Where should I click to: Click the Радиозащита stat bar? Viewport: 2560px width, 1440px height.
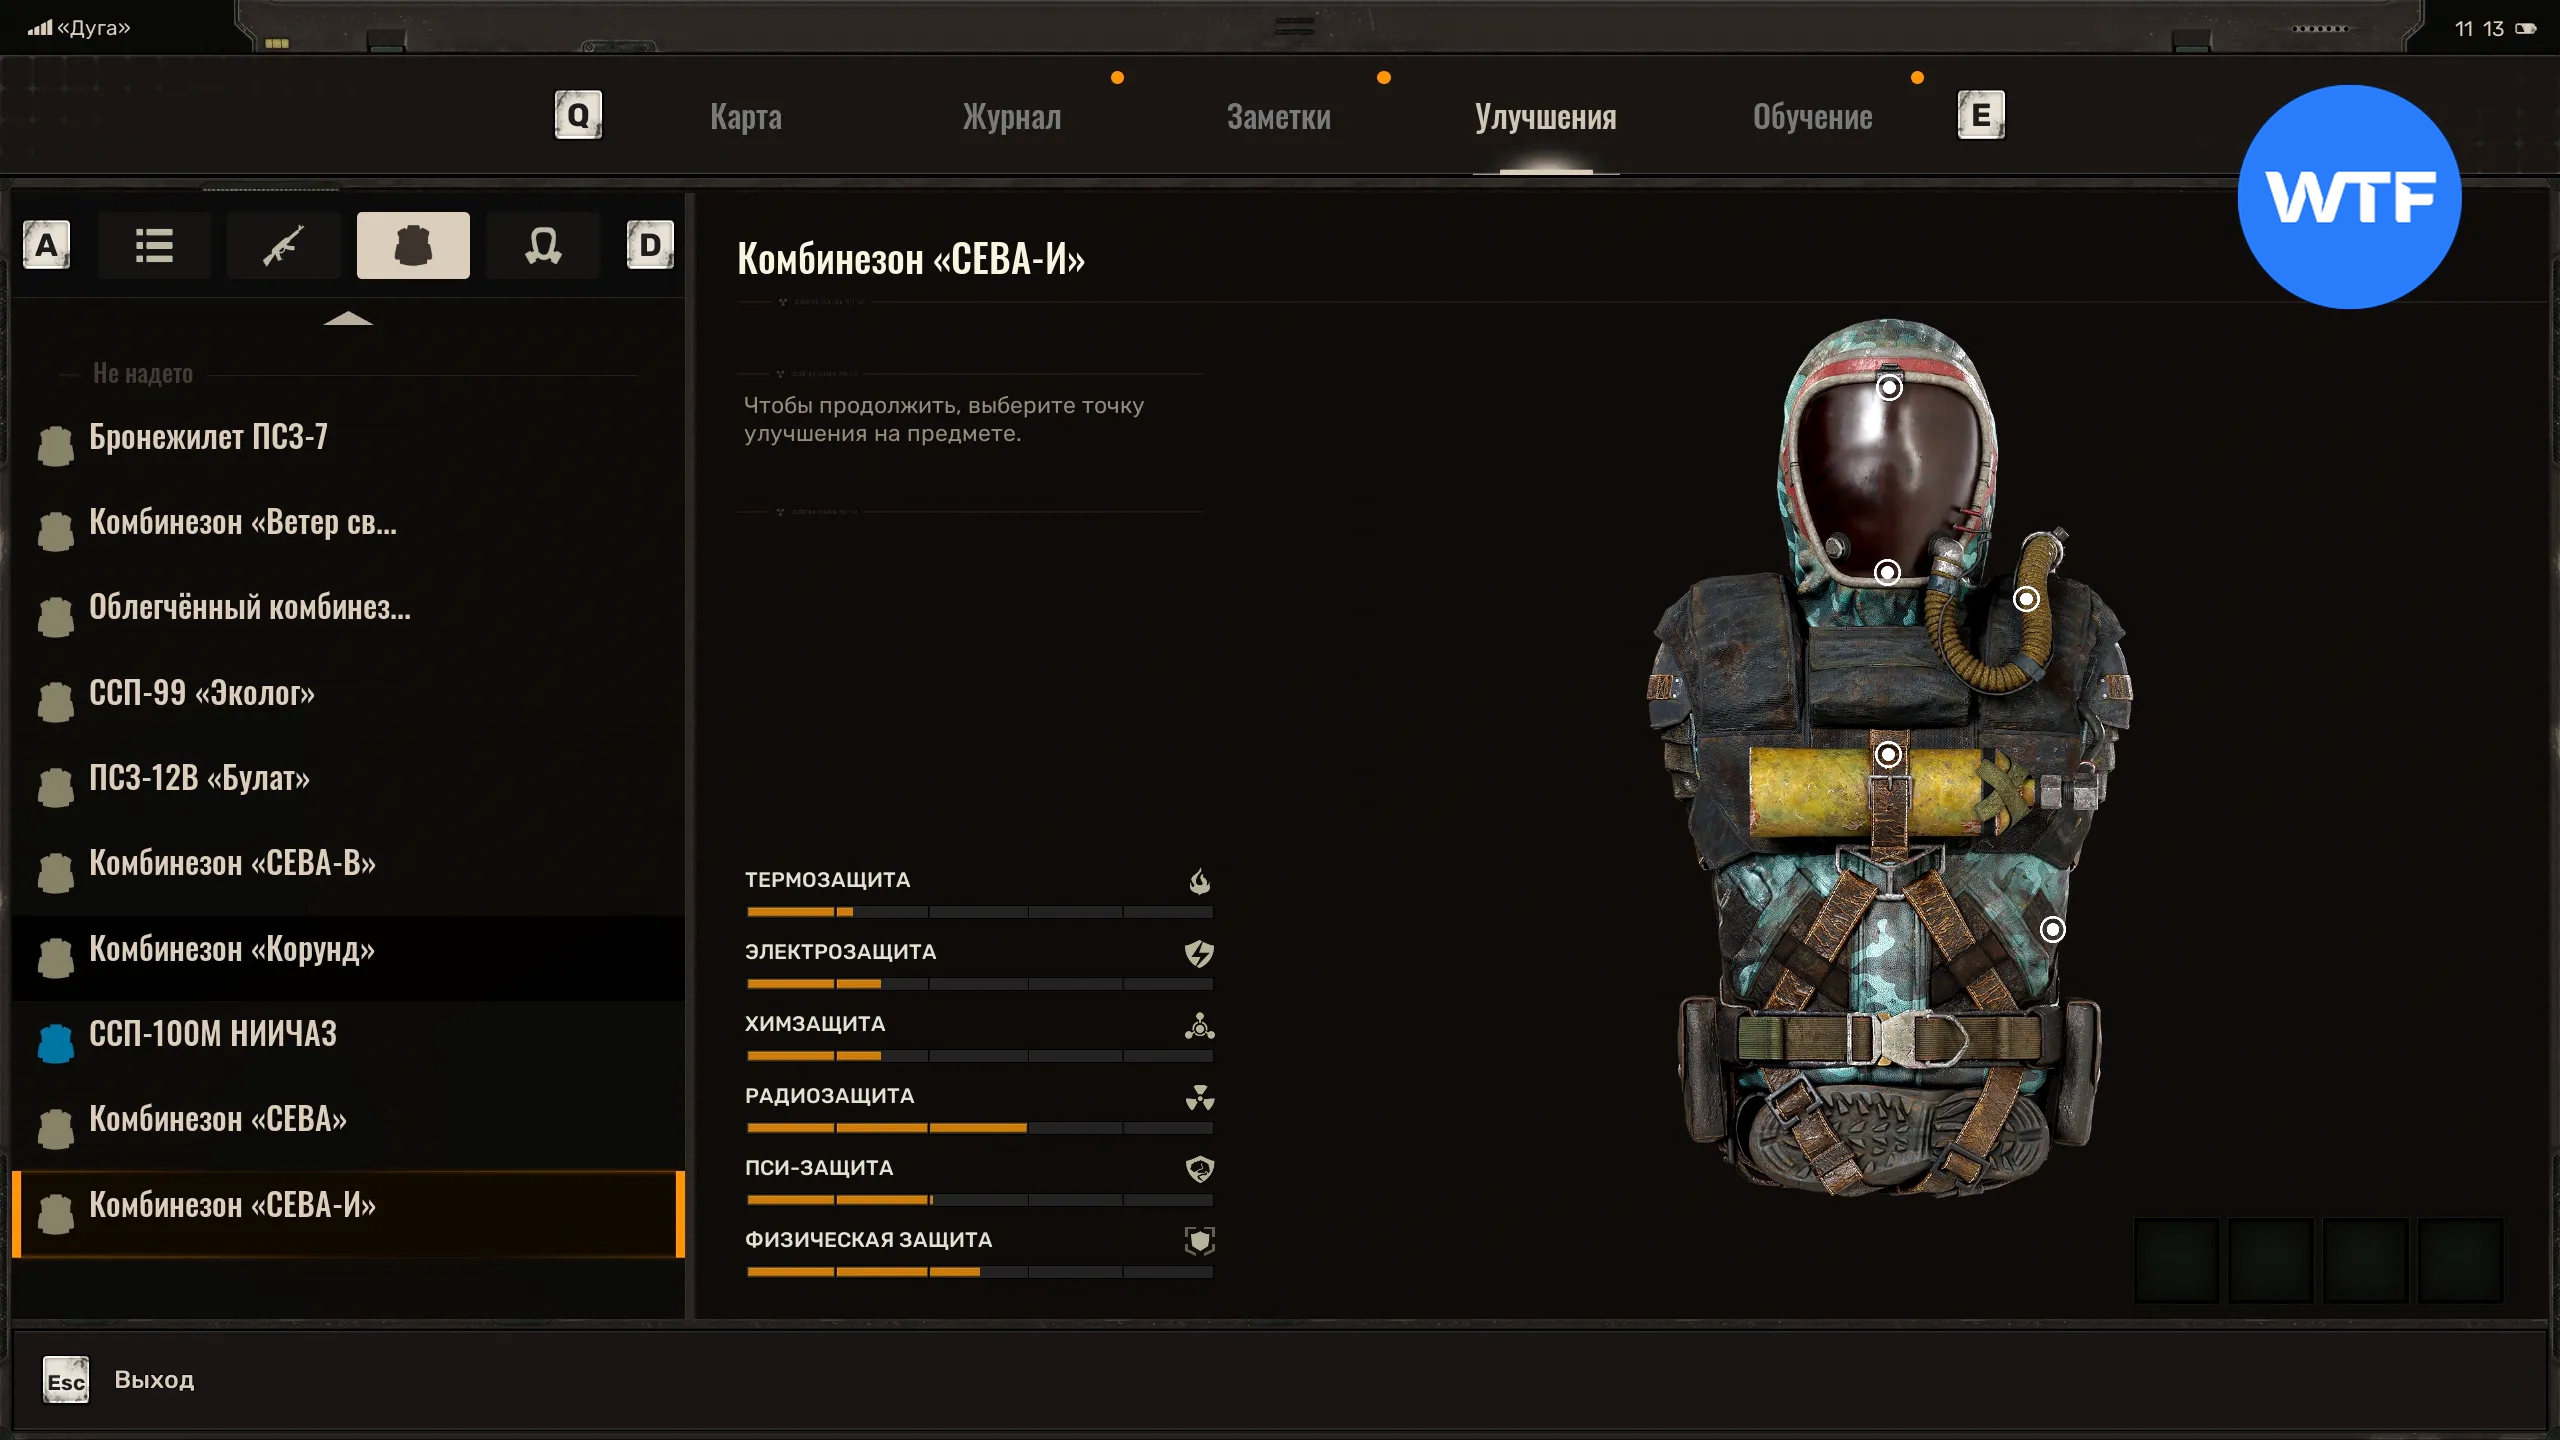point(979,1128)
